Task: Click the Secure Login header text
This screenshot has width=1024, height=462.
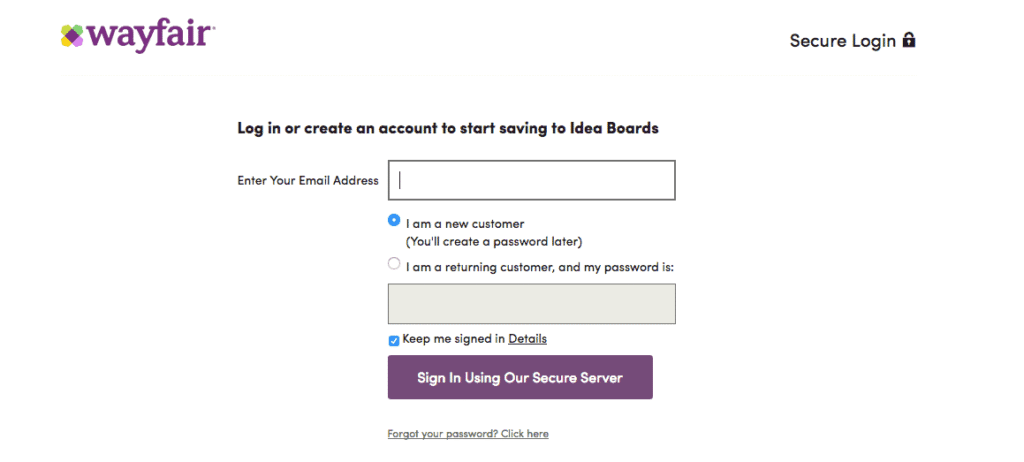Action: pyautogui.click(x=843, y=41)
